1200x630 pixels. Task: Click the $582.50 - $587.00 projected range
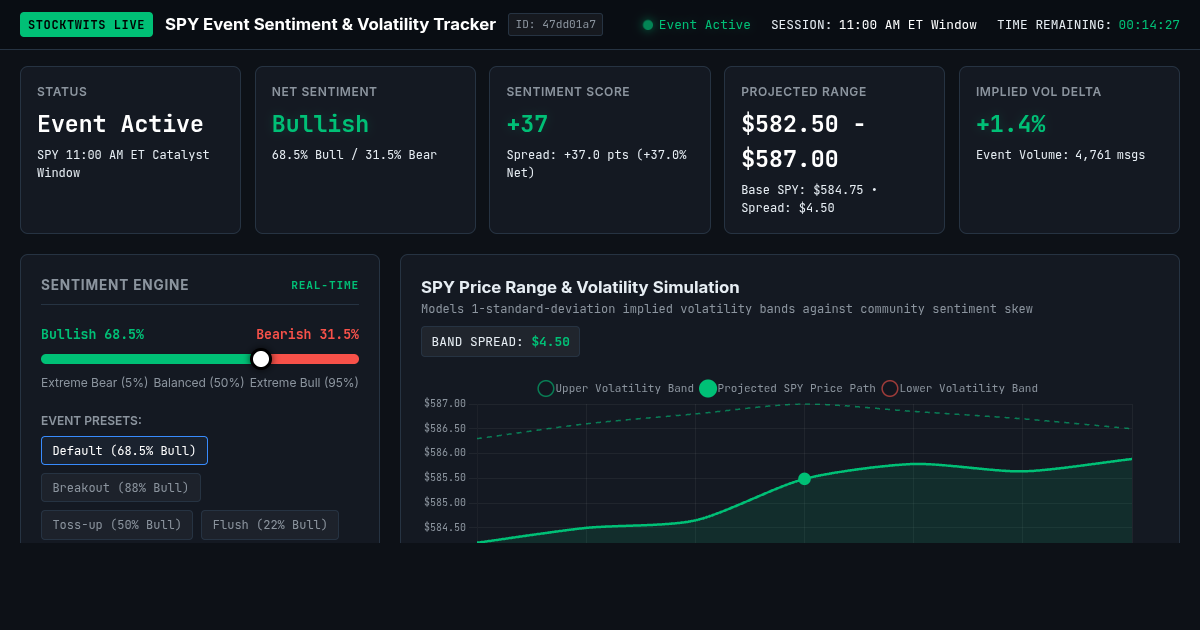(x=804, y=142)
